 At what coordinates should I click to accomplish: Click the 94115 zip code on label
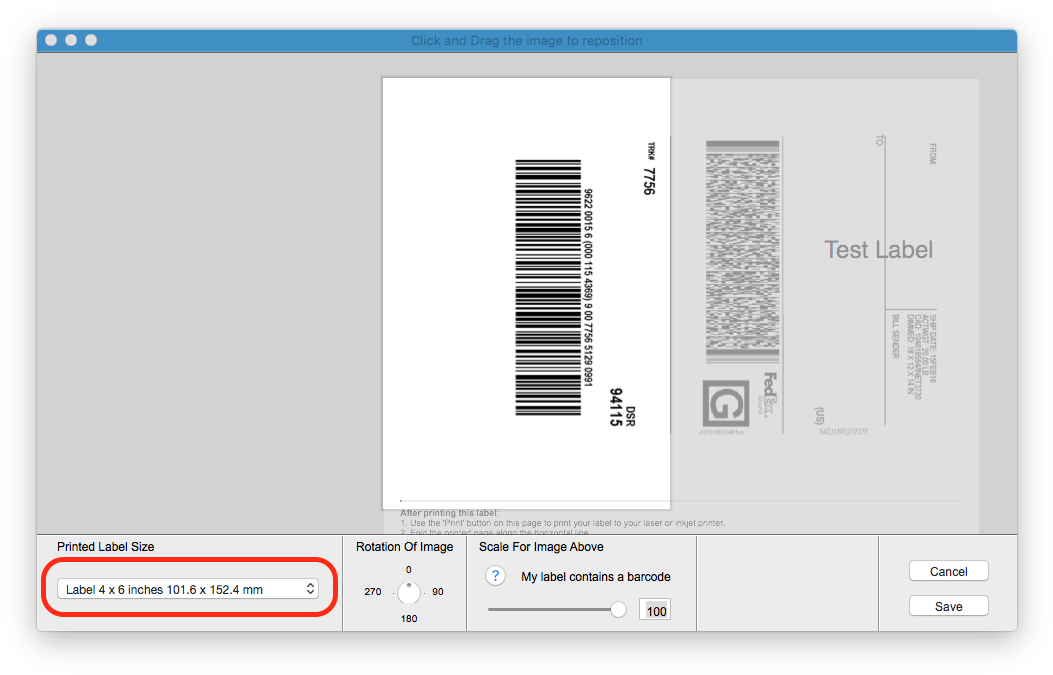pyautogui.click(x=616, y=407)
